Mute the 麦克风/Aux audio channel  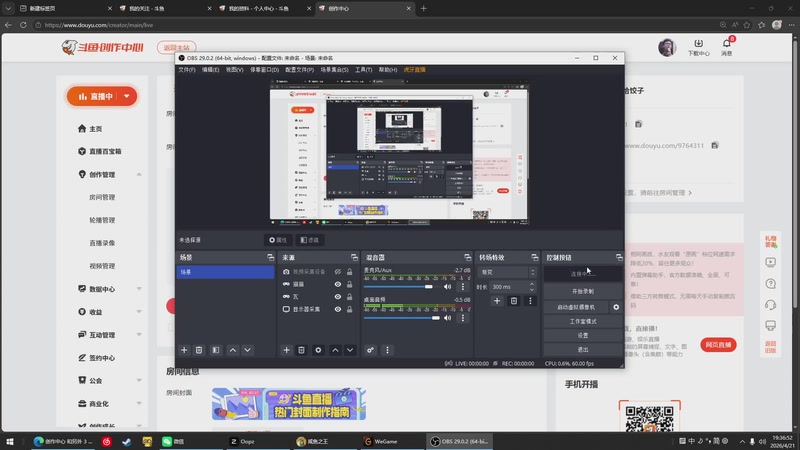(447, 287)
